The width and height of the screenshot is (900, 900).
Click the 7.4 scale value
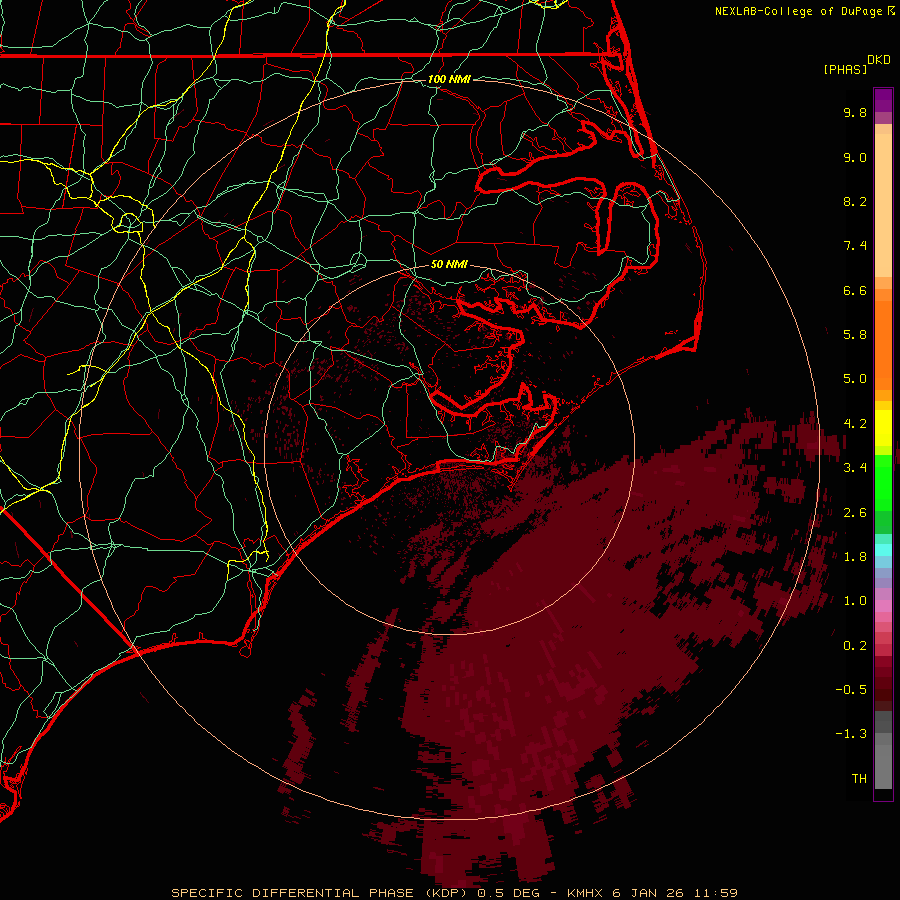coord(855,246)
